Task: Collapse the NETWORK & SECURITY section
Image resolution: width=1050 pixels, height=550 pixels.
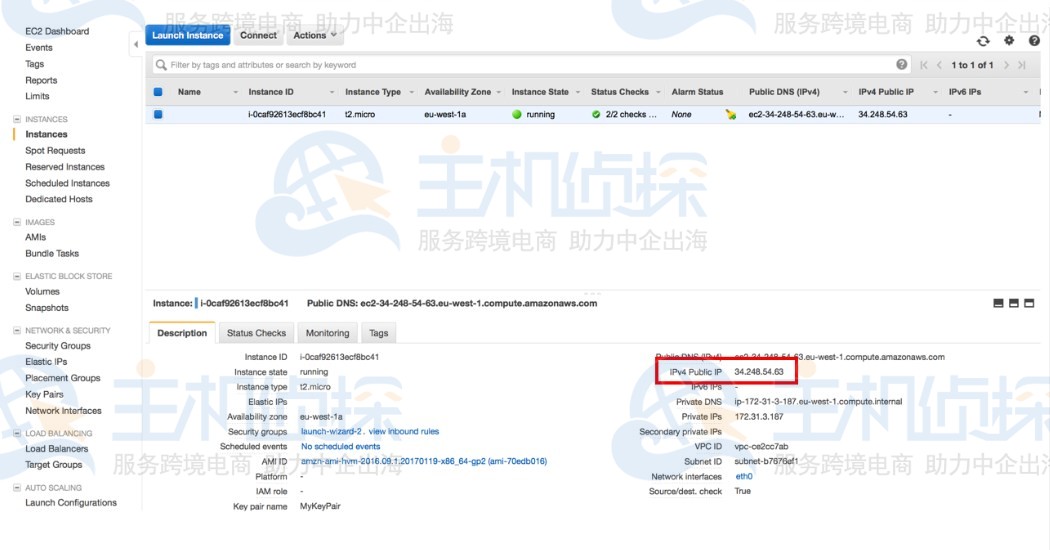Action: point(17,330)
